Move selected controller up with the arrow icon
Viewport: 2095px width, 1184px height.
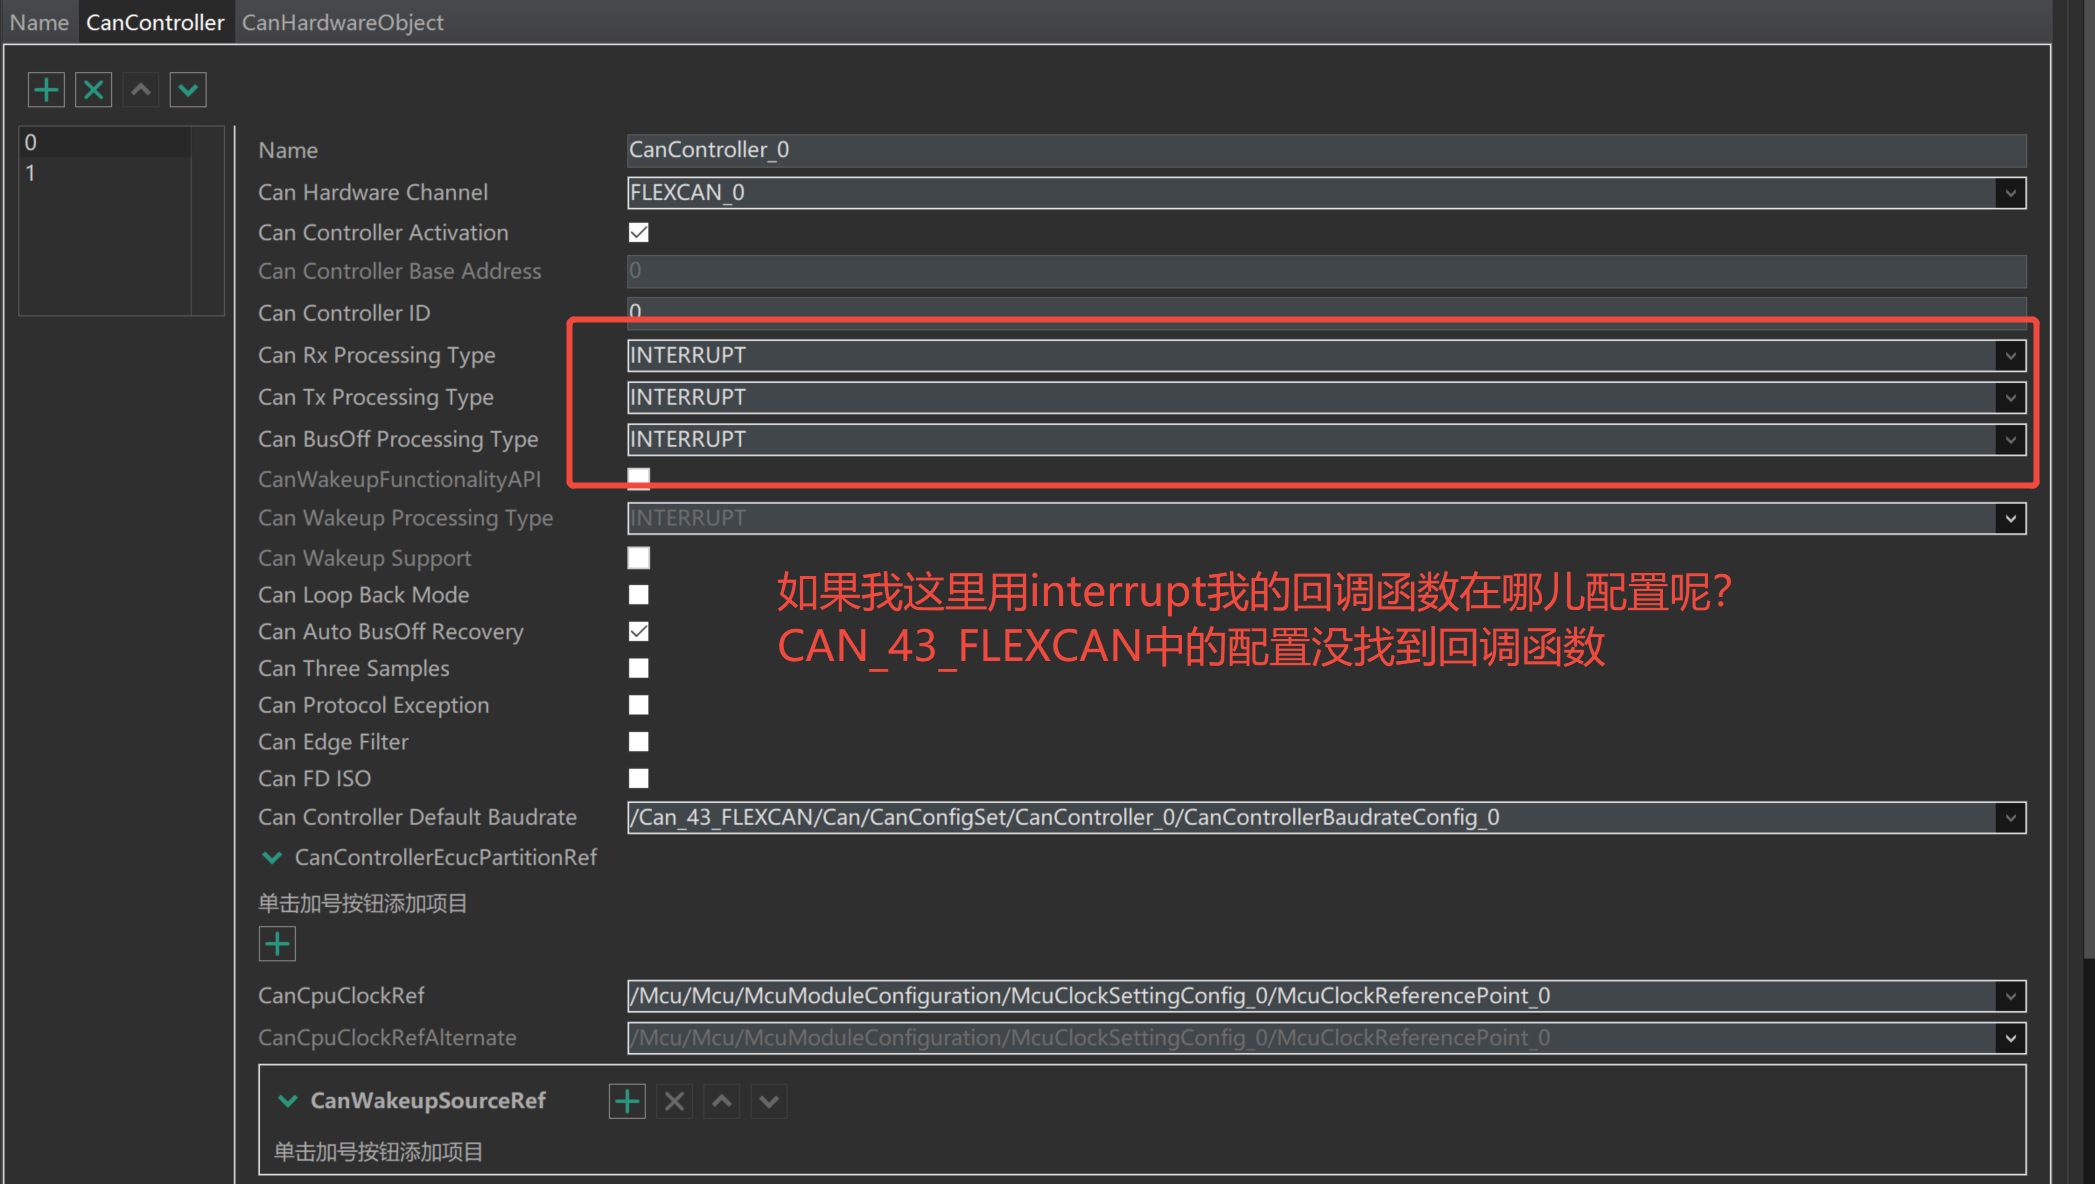pos(140,89)
